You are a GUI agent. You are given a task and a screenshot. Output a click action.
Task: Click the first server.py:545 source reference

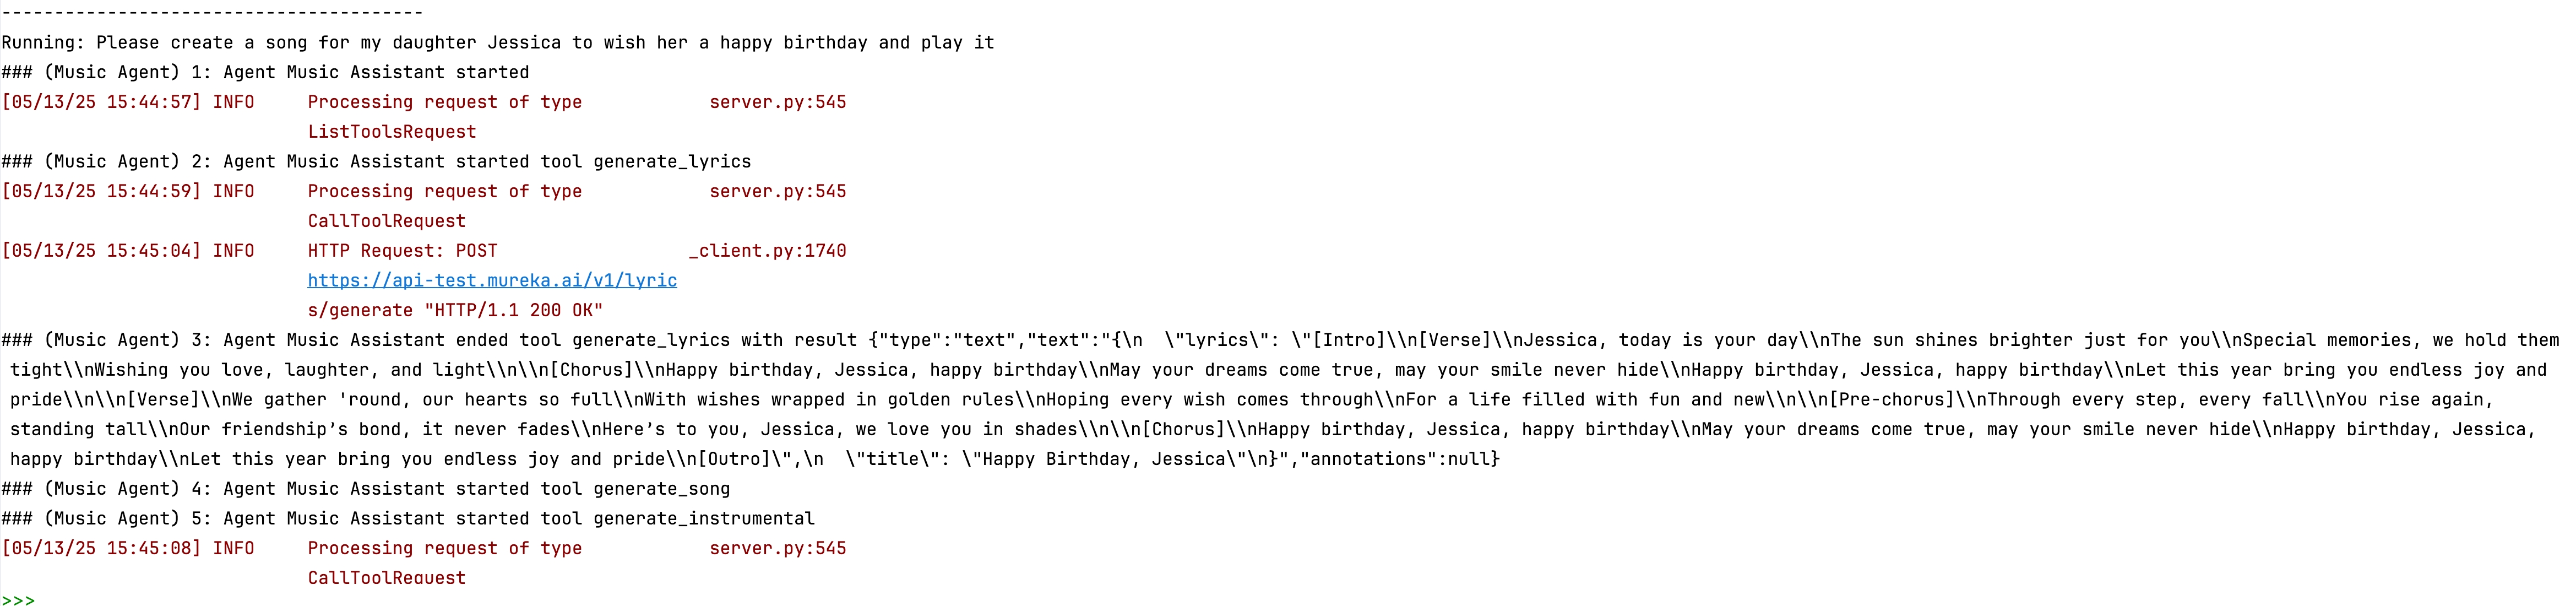(x=778, y=102)
